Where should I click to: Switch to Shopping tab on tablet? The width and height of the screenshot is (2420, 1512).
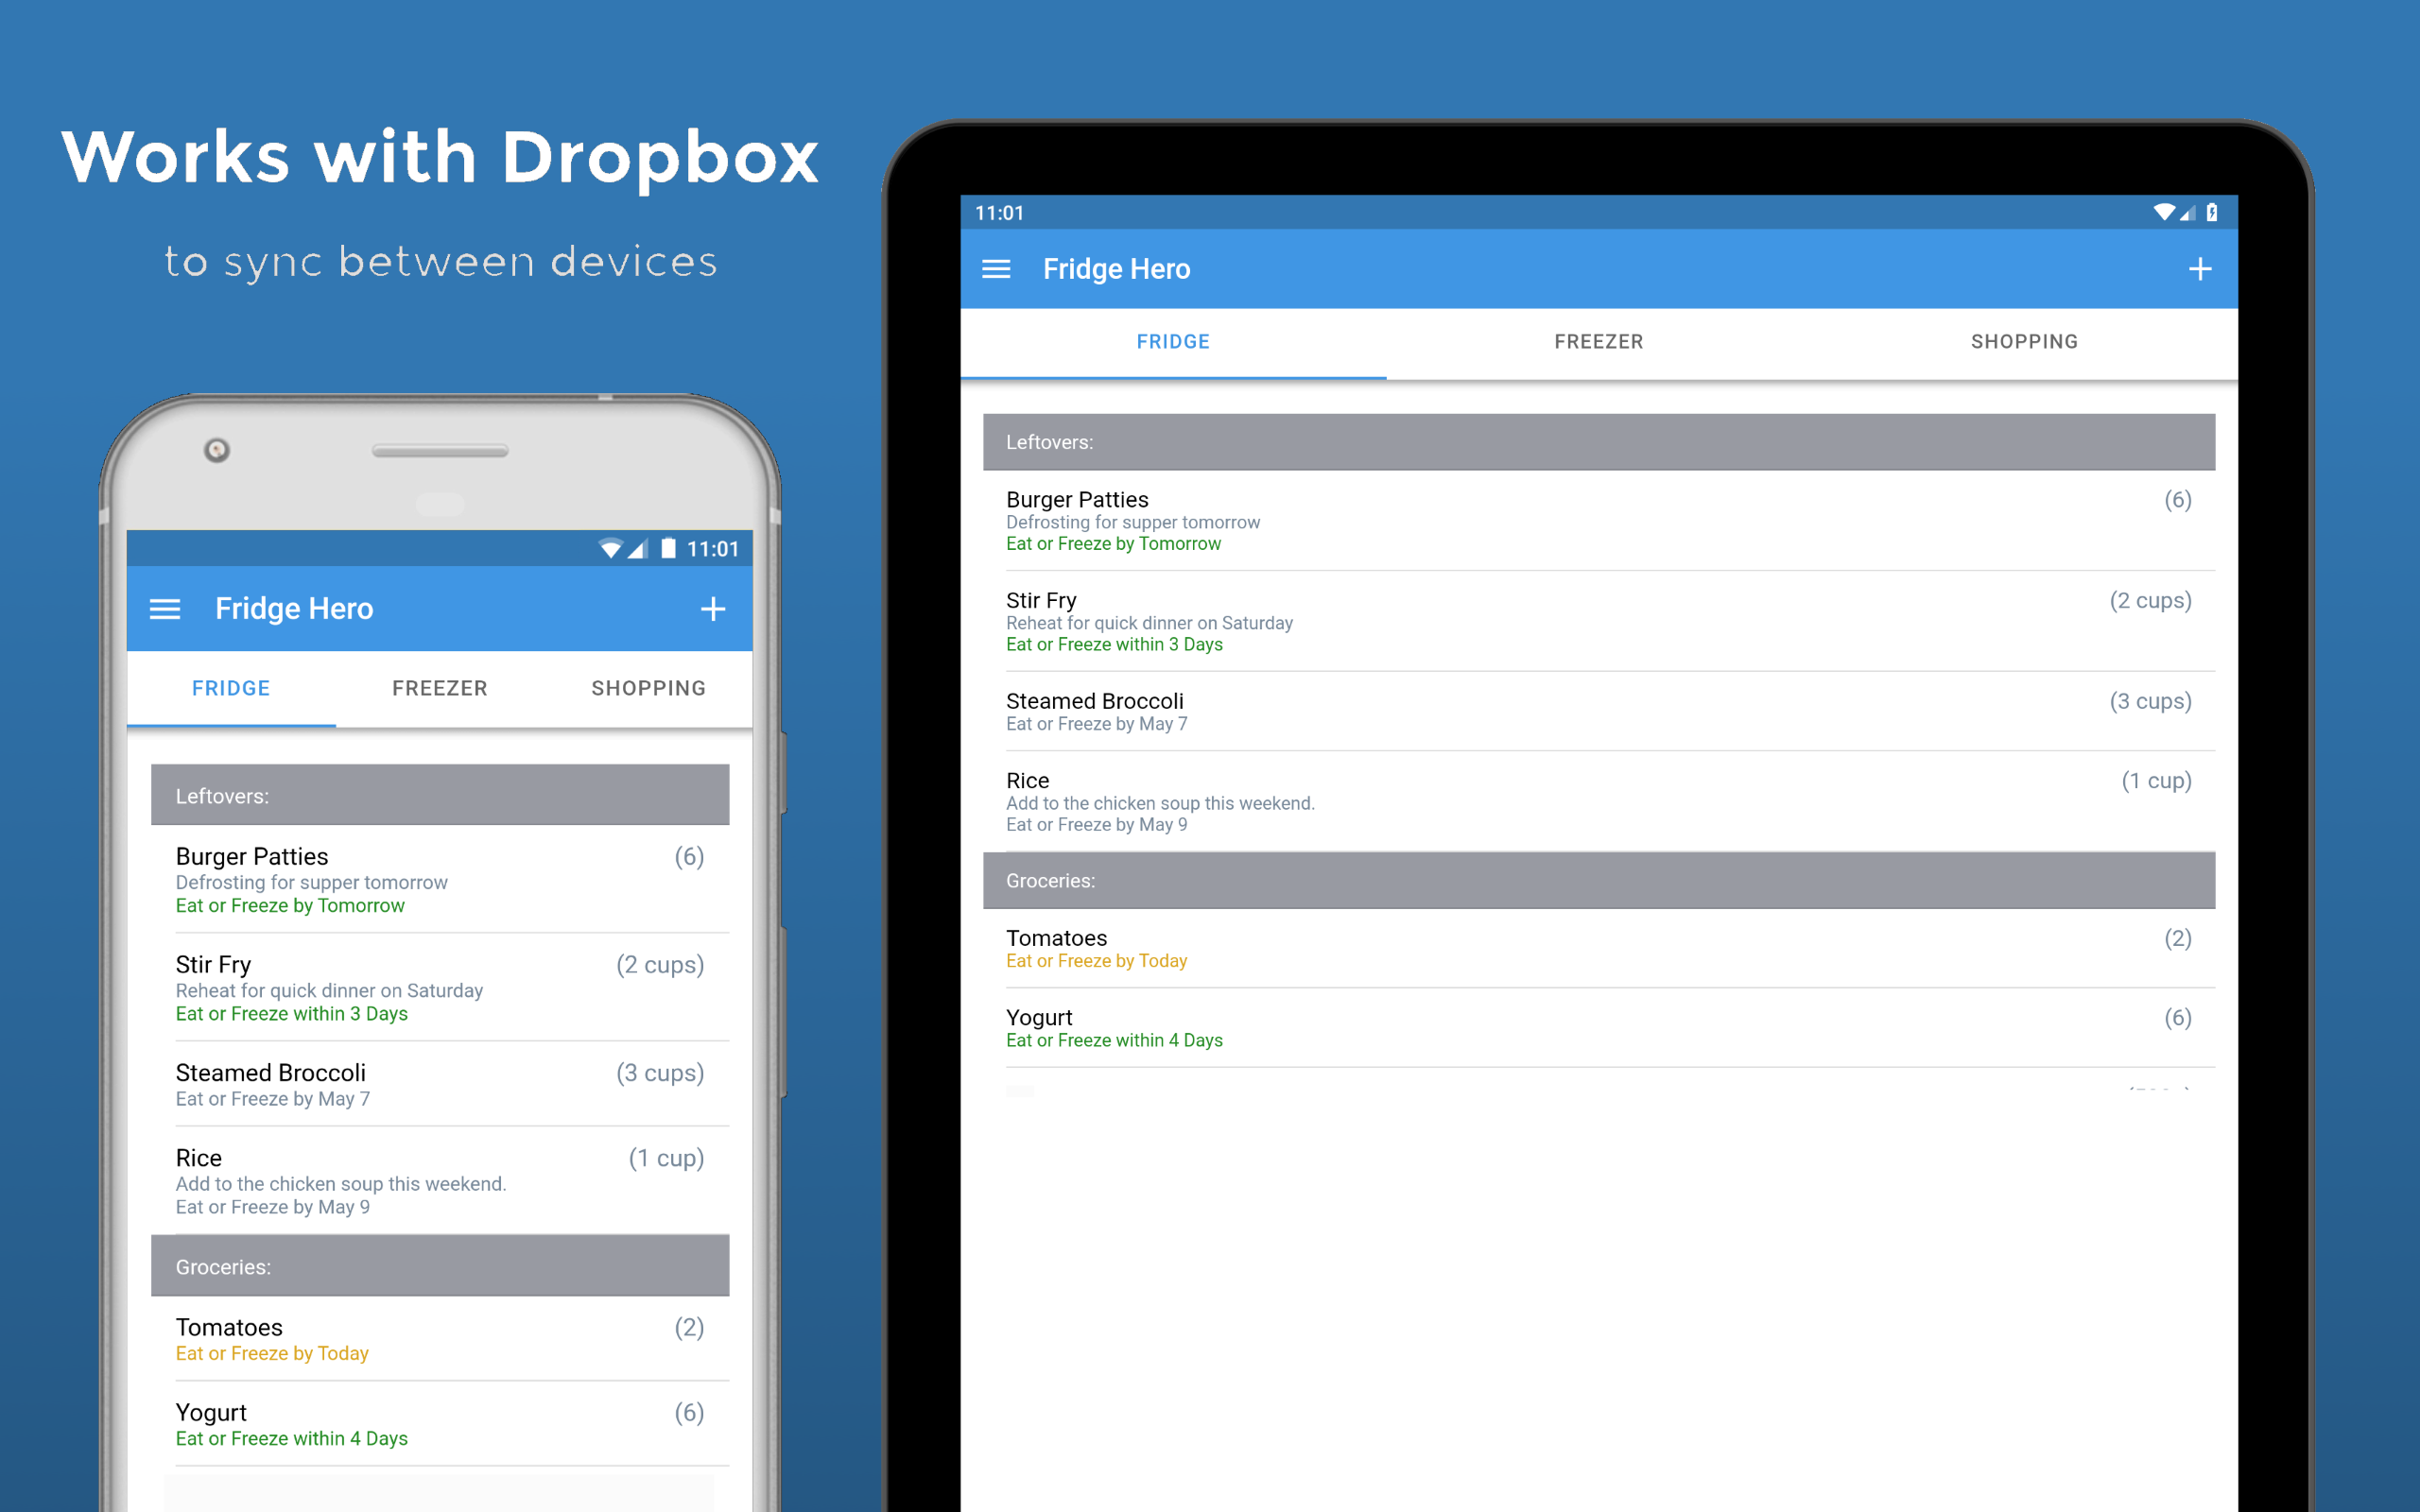point(2024,342)
